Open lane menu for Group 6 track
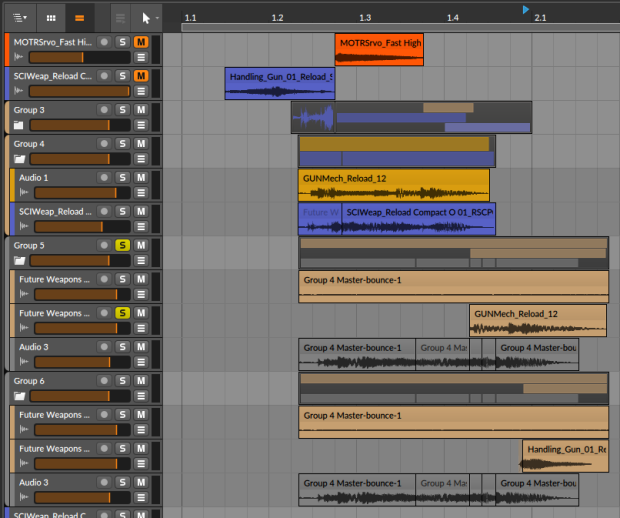 pos(141,396)
